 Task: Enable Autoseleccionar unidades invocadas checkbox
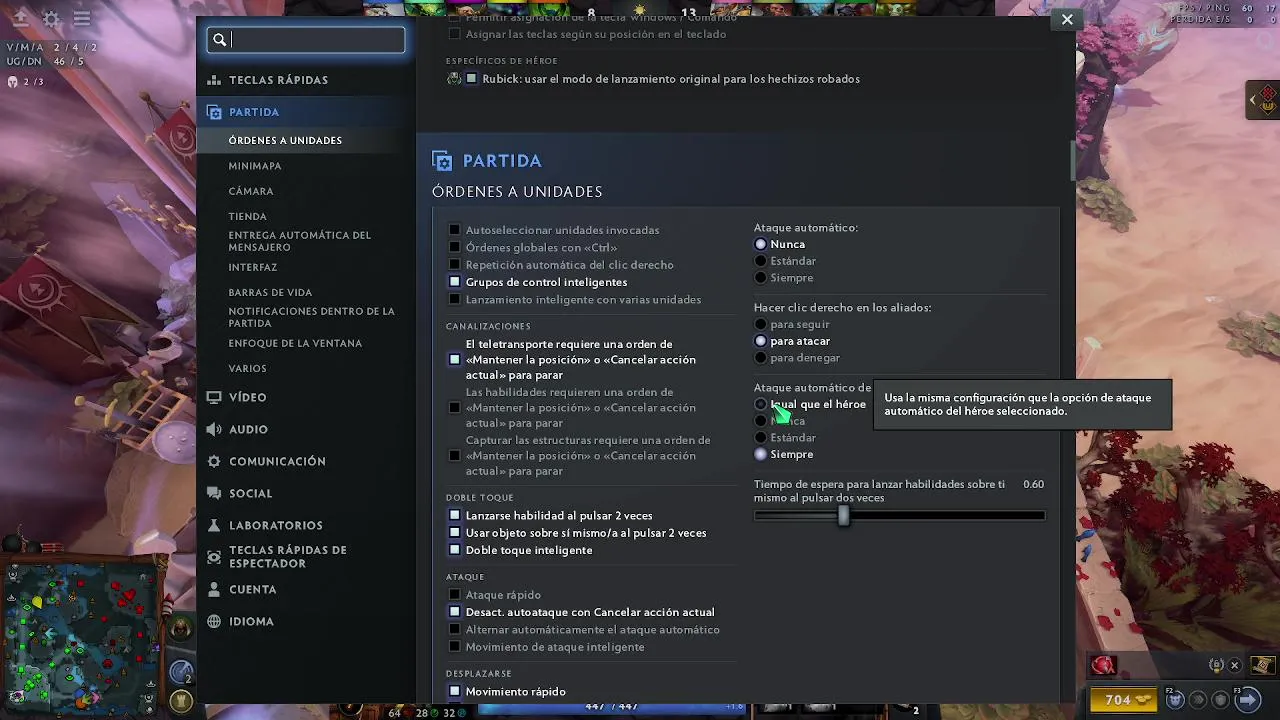click(x=454, y=230)
